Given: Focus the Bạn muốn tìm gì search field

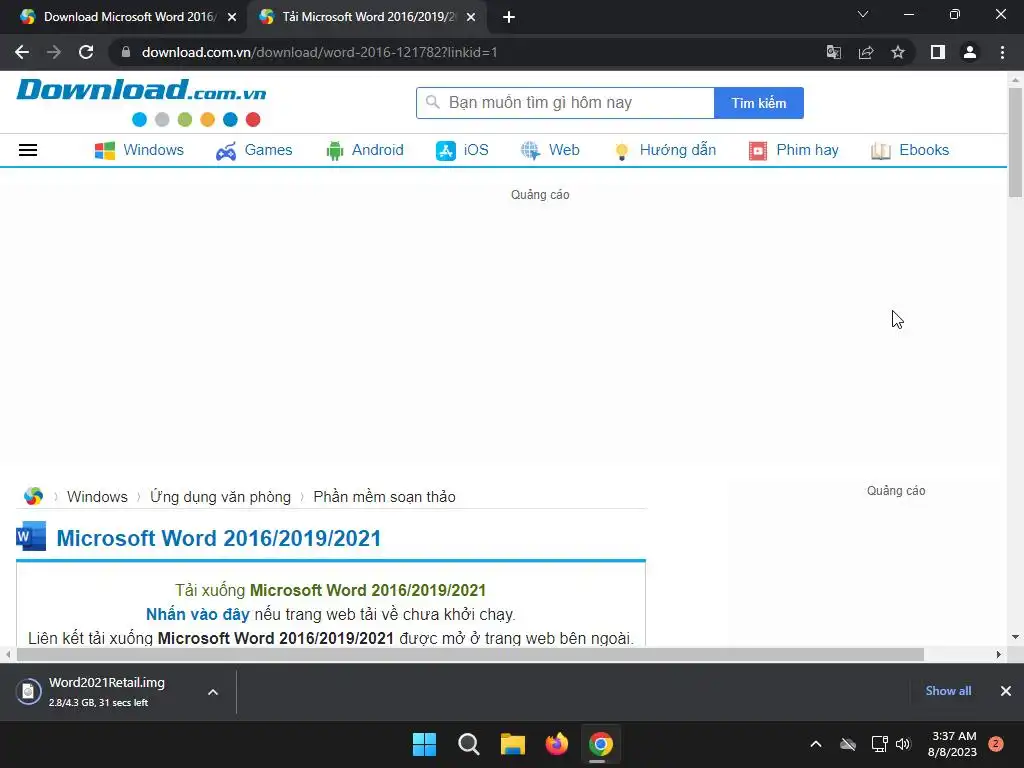Looking at the screenshot, I should click(x=566, y=103).
